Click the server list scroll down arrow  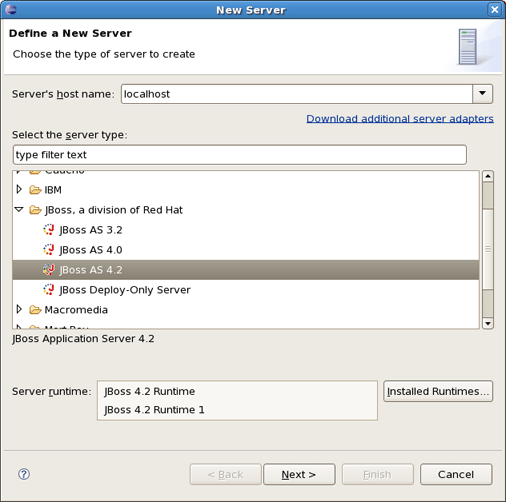pos(488,323)
